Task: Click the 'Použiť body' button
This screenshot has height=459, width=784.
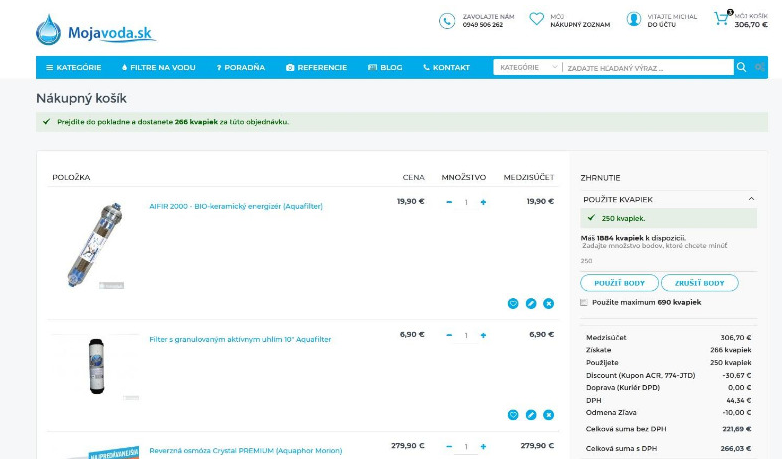Action: (619, 283)
